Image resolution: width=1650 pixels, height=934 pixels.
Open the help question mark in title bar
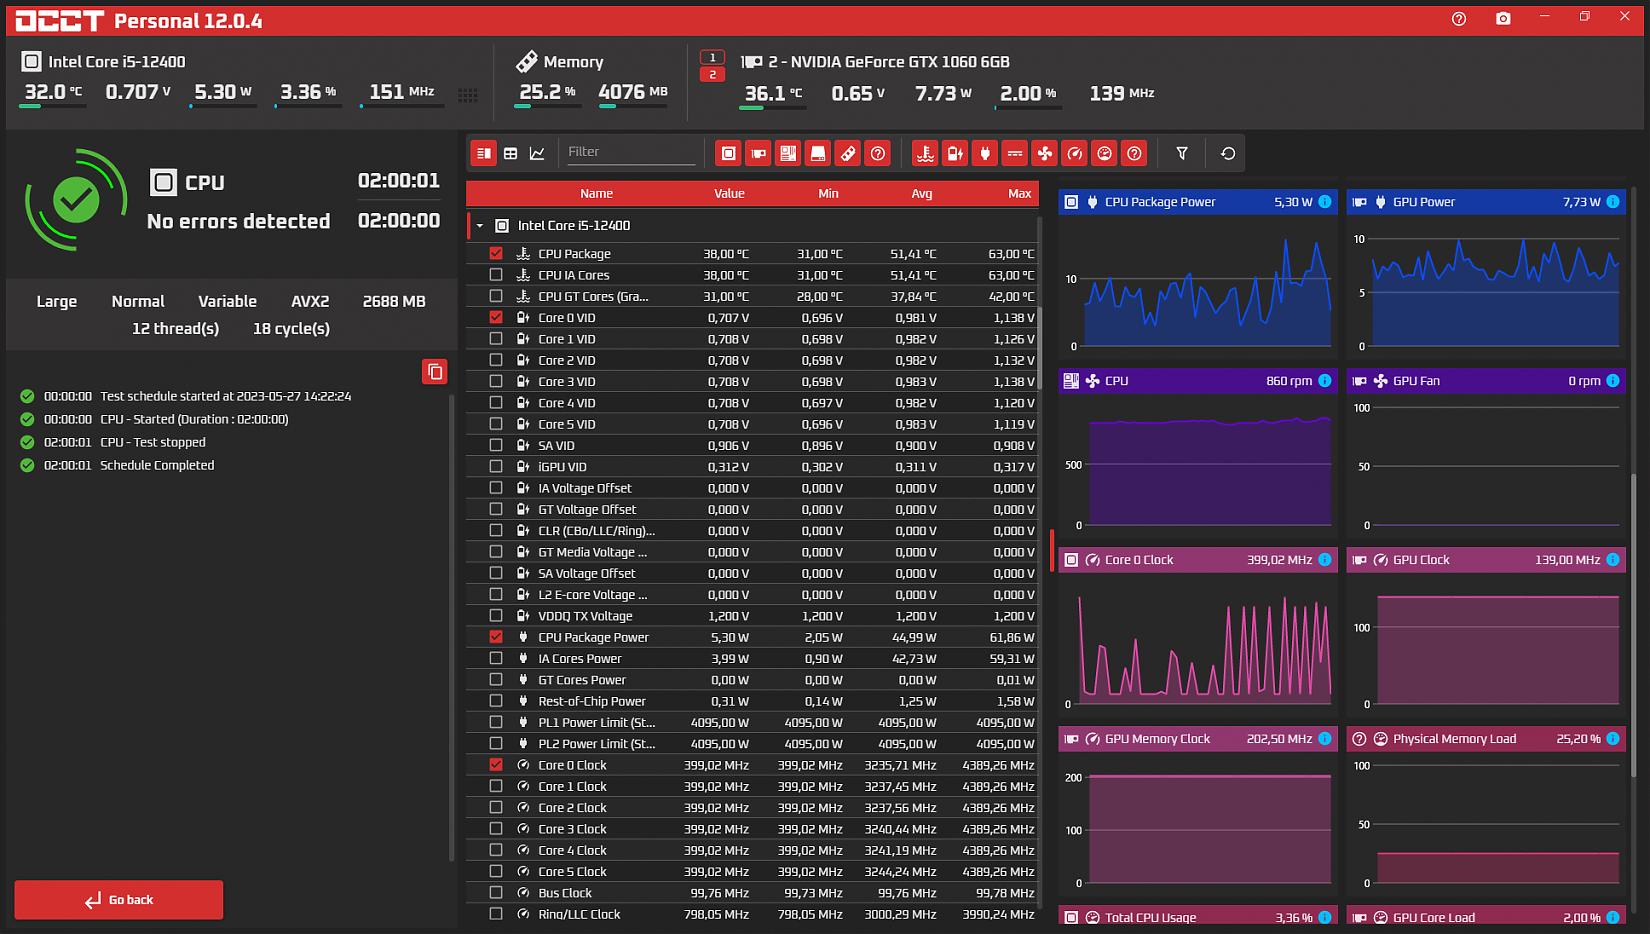1458,19
